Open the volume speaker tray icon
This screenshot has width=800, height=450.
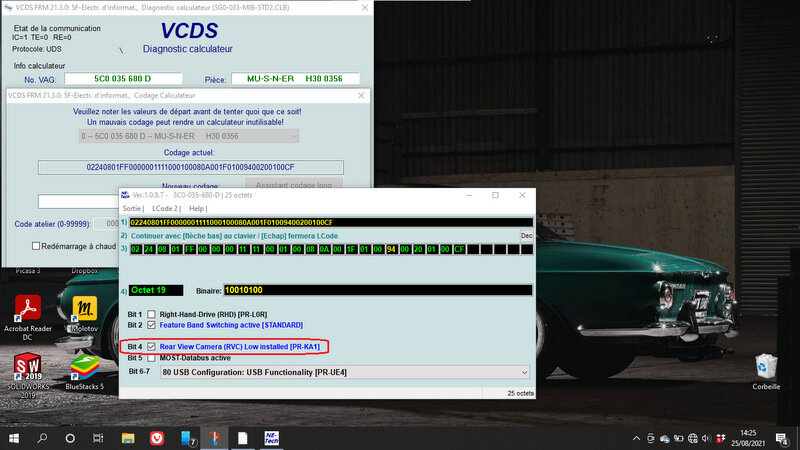tap(706, 438)
